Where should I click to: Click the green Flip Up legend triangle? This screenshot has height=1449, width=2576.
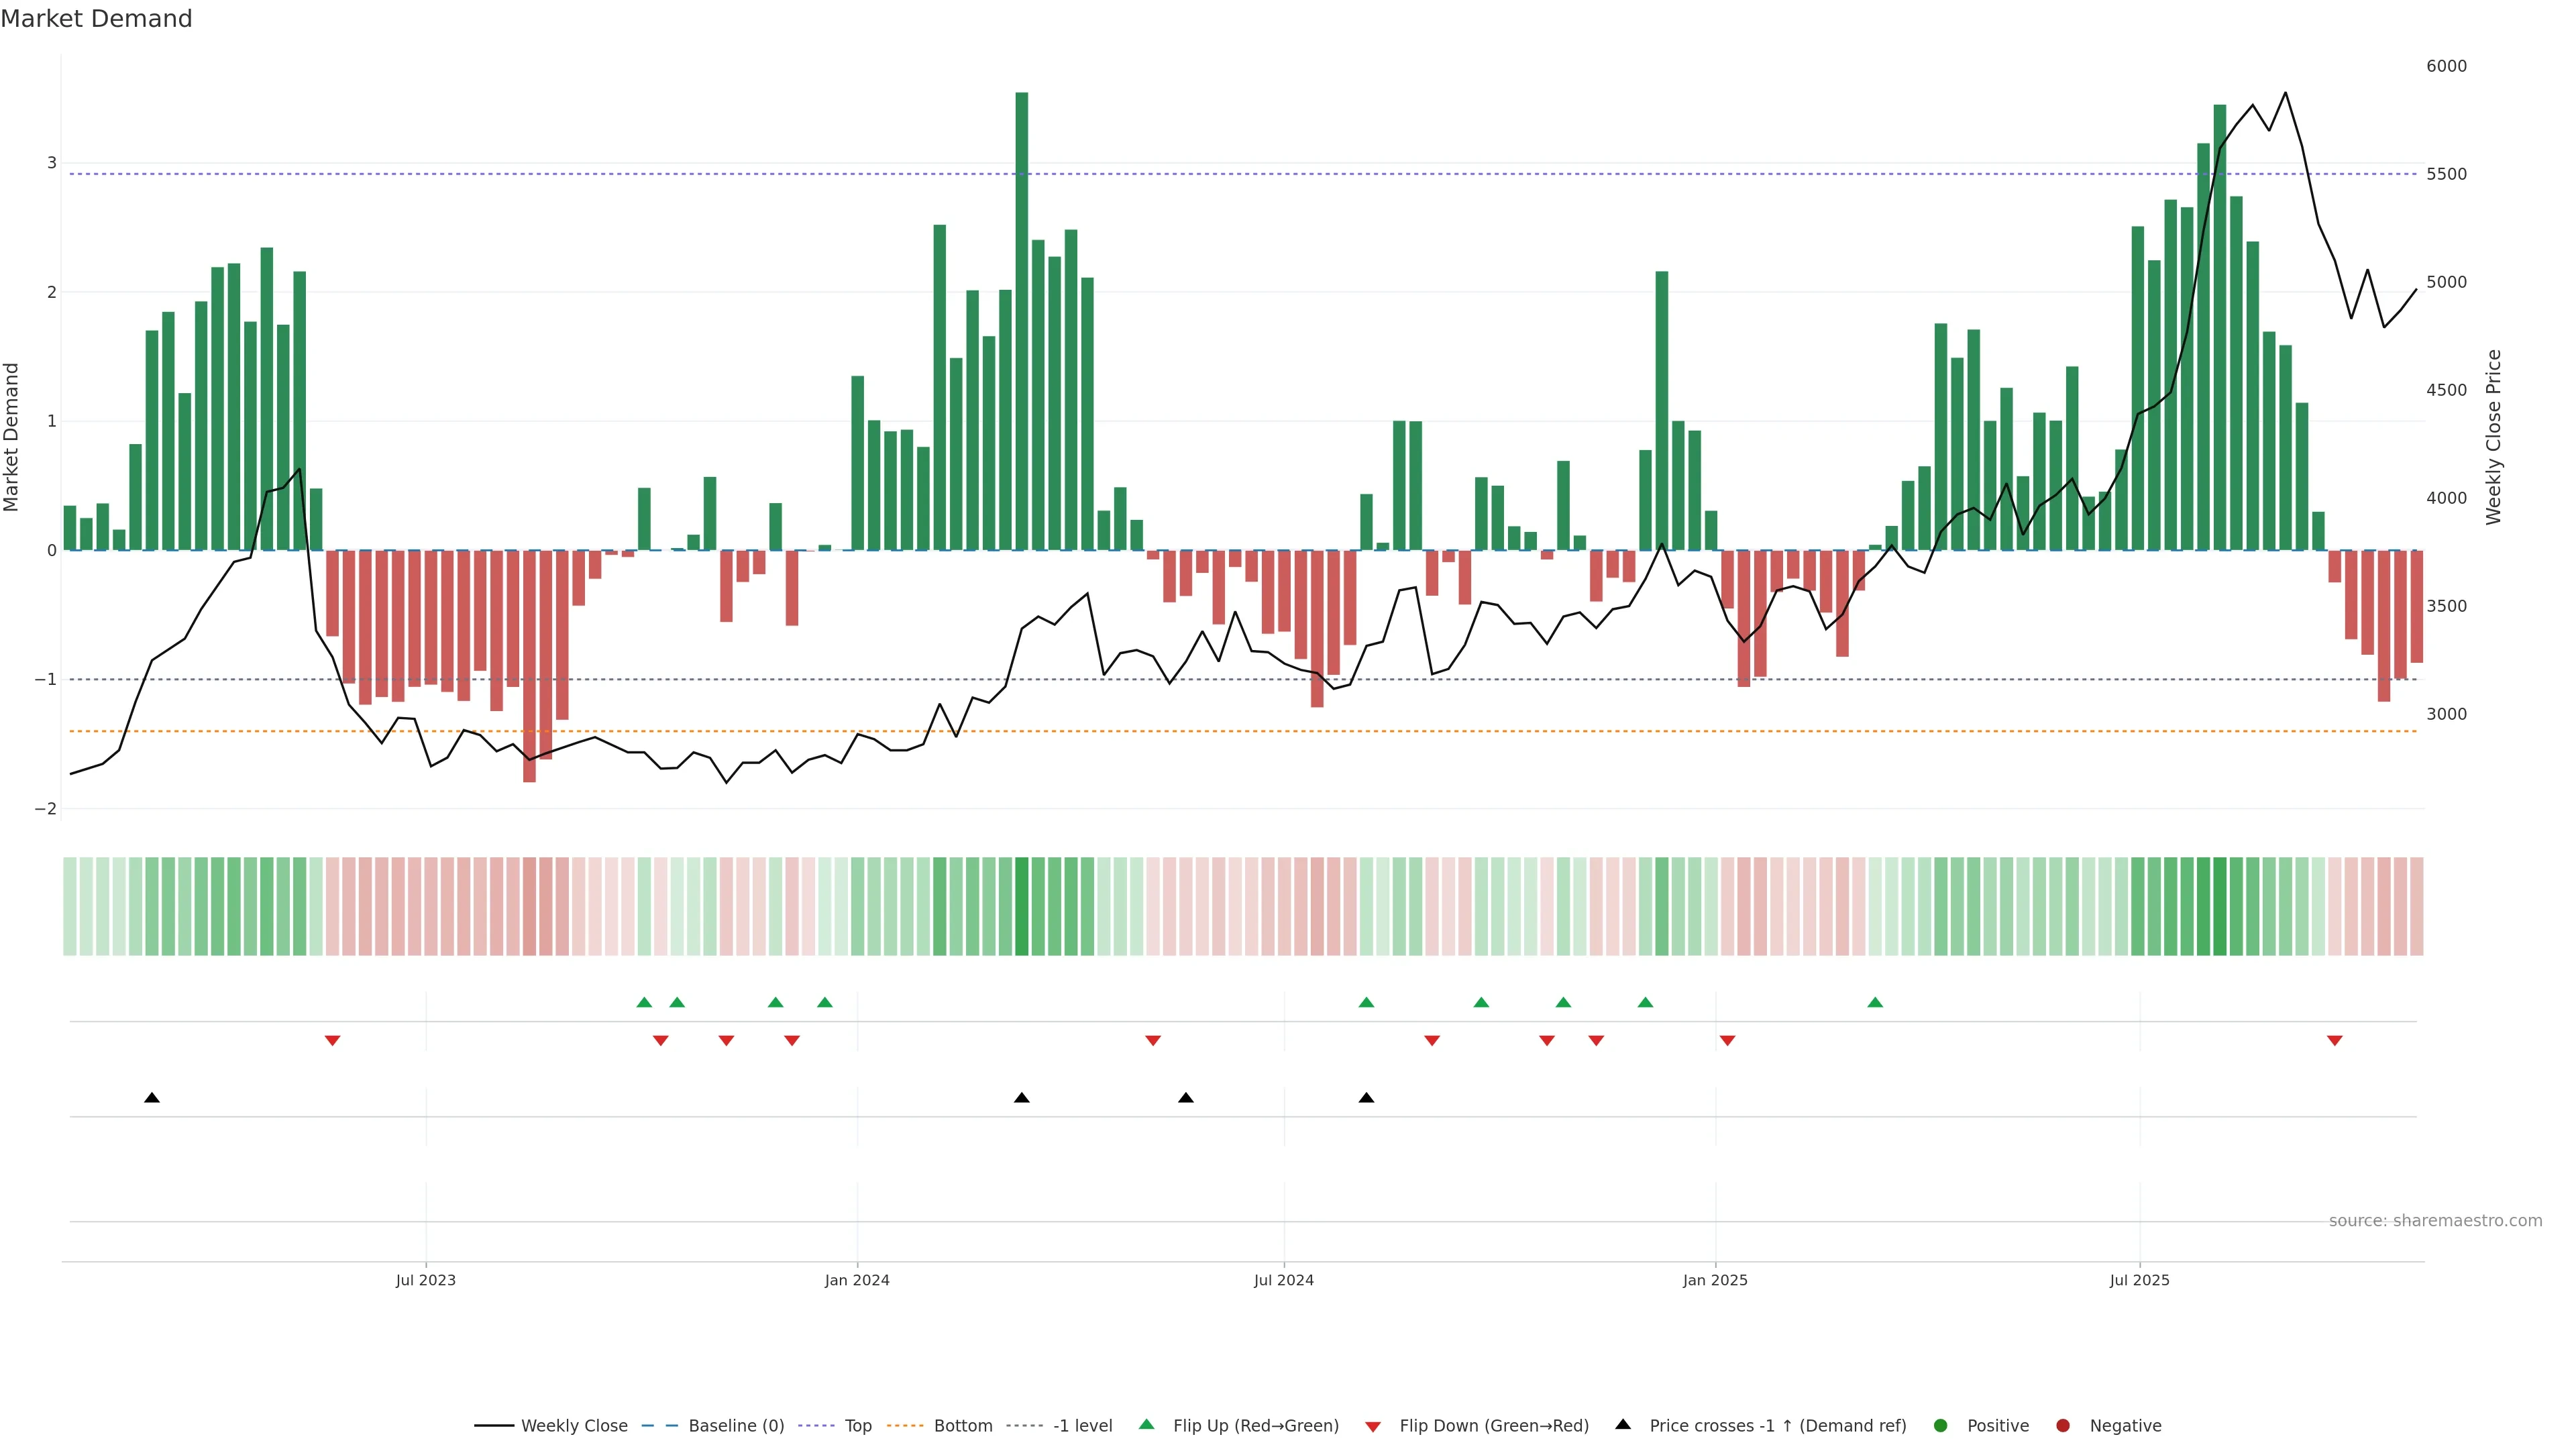coord(1146,1424)
